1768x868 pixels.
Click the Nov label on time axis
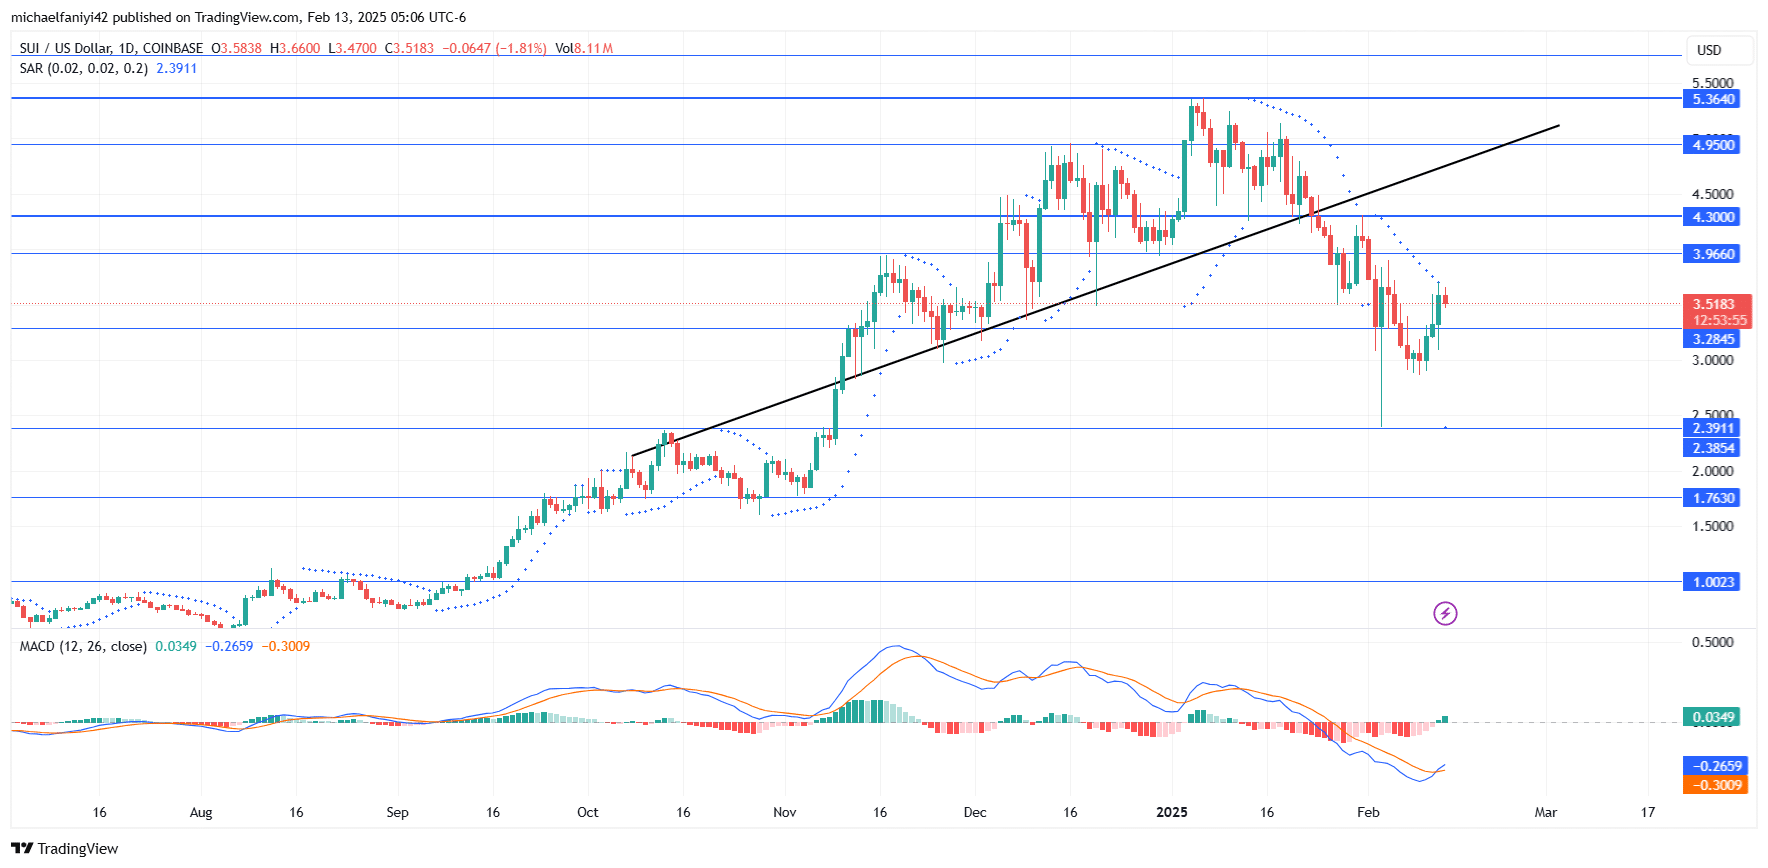pyautogui.click(x=785, y=812)
